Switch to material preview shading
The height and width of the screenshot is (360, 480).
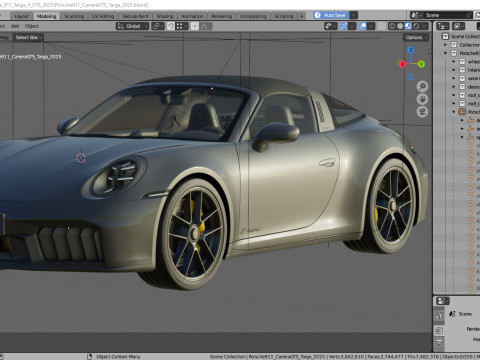(408, 26)
